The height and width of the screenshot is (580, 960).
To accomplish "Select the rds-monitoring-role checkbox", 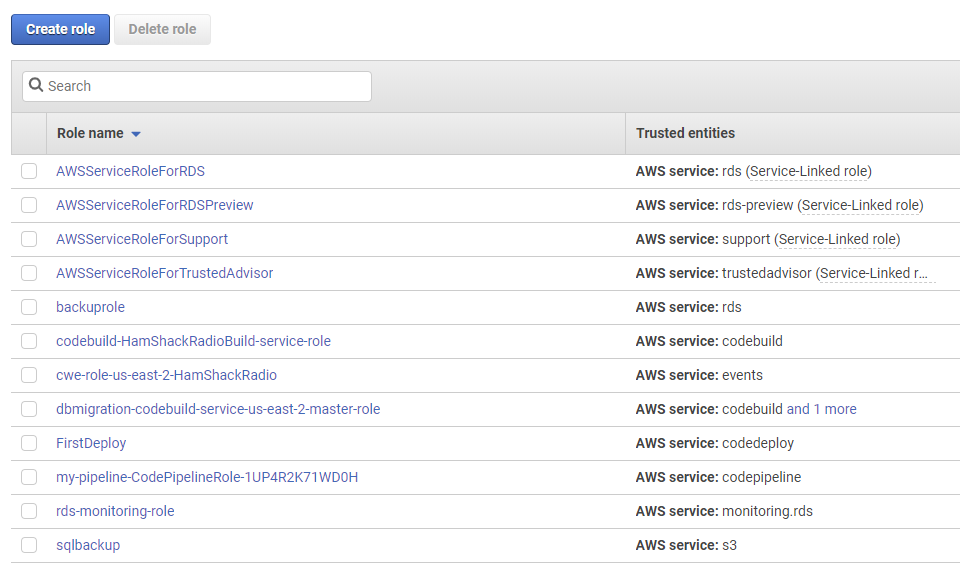I will click(x=29, y=511).
